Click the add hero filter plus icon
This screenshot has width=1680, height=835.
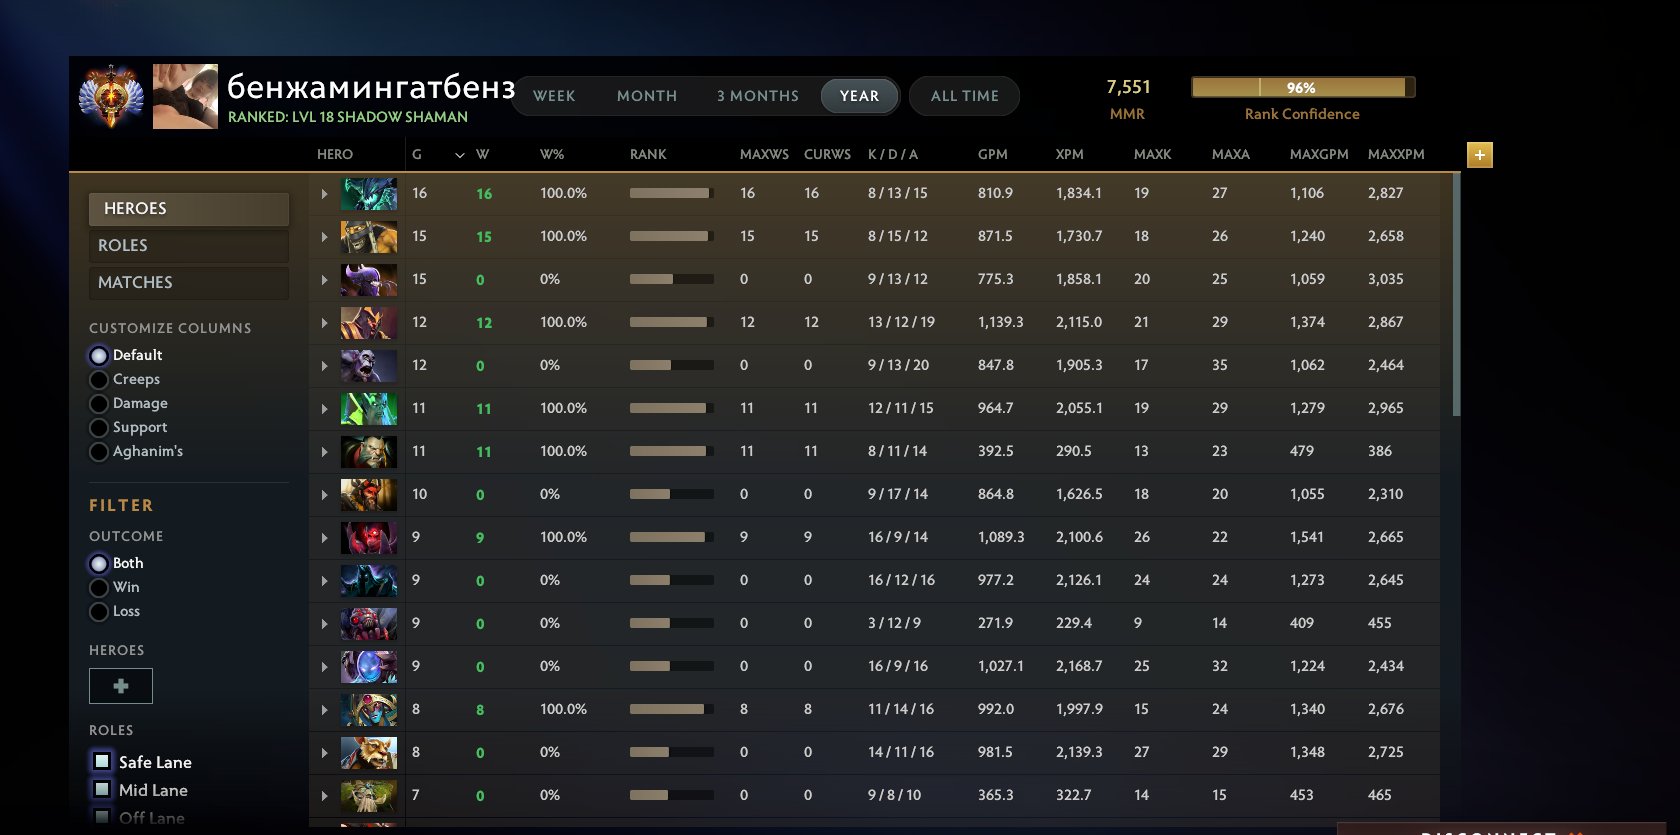point(121,686)
